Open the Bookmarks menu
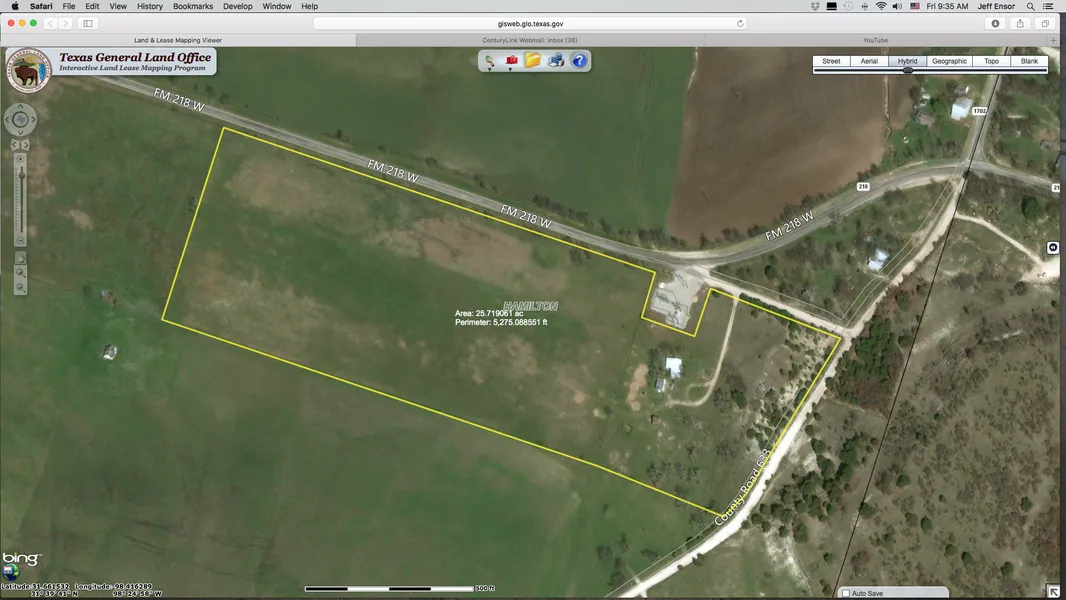1066x600 pixels. pos(192,6)
